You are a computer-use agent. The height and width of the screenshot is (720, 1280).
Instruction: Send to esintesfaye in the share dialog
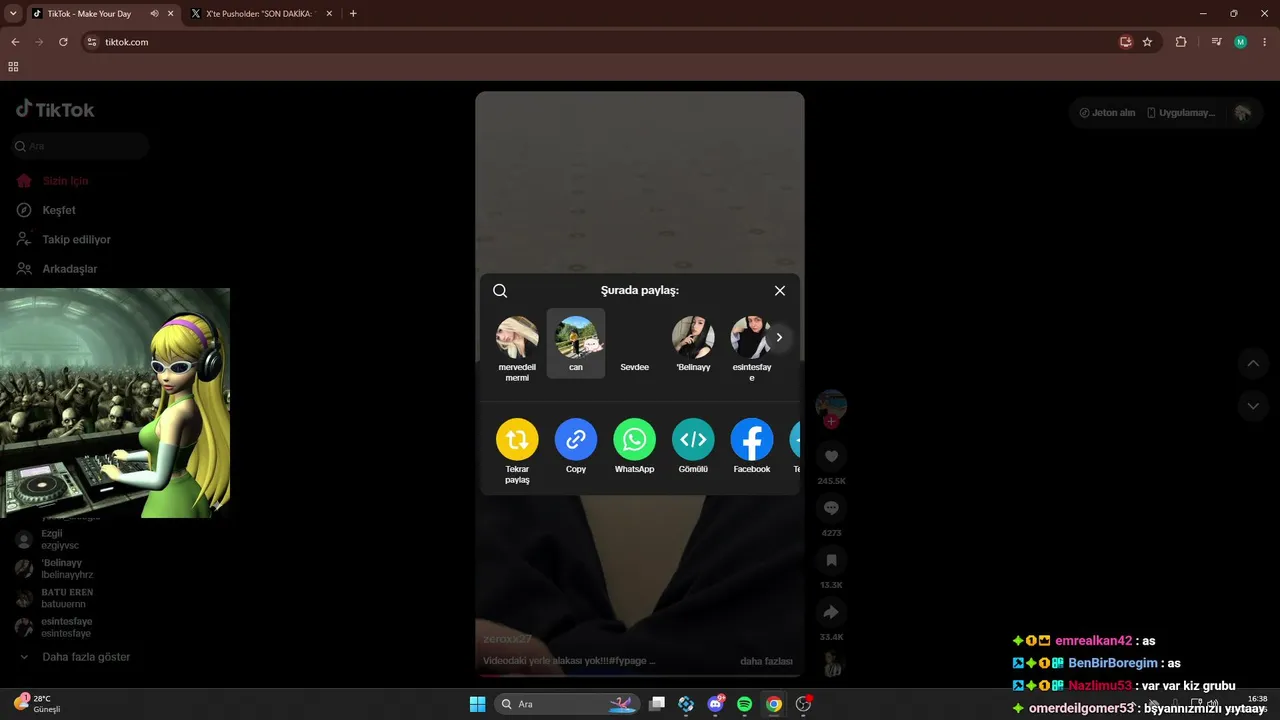pos(752,349)
